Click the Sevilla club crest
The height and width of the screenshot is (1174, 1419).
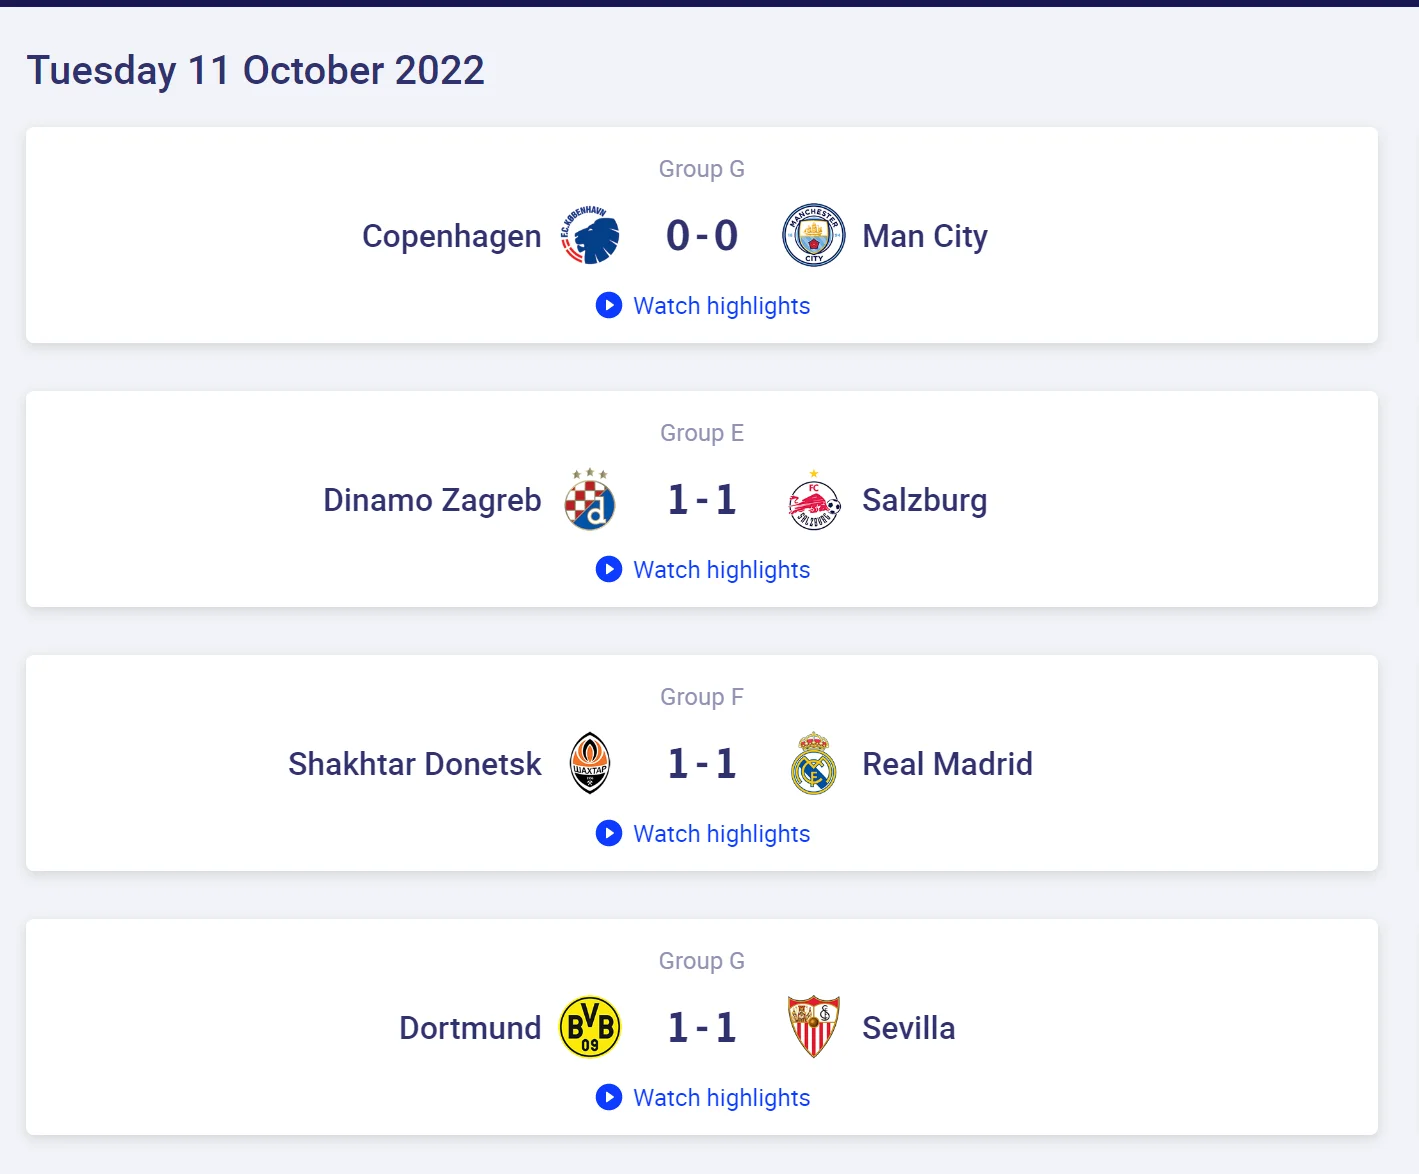click(813, 1027)
